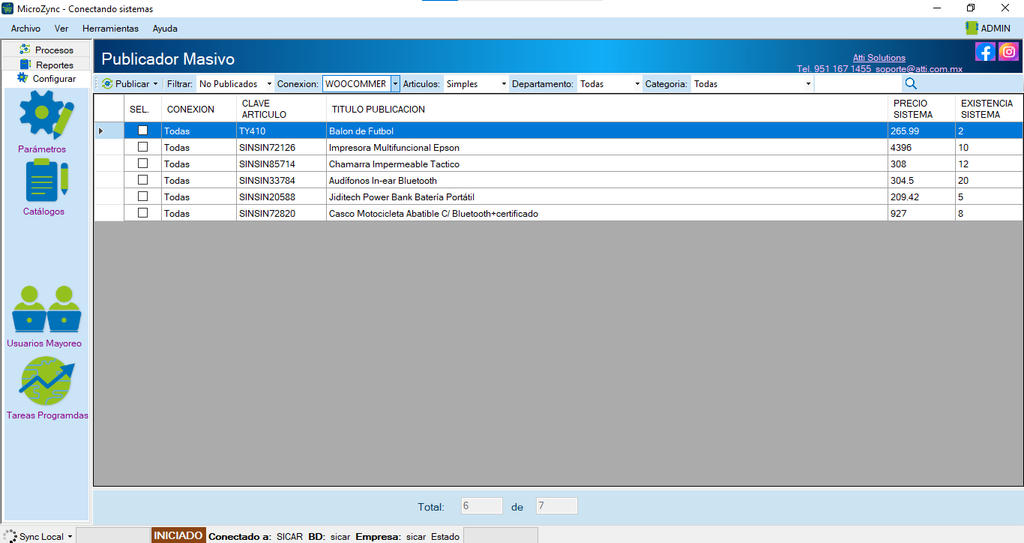This screenshot has height=543, width=1024.
Task: Switch to the Reportes tab
Action: pos(46,65)
